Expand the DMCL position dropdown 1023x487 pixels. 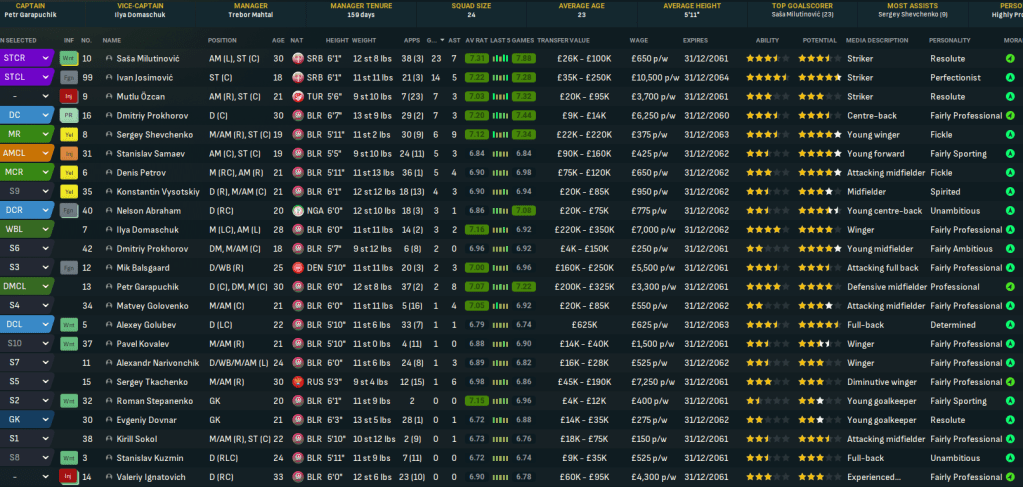point(45,287)
